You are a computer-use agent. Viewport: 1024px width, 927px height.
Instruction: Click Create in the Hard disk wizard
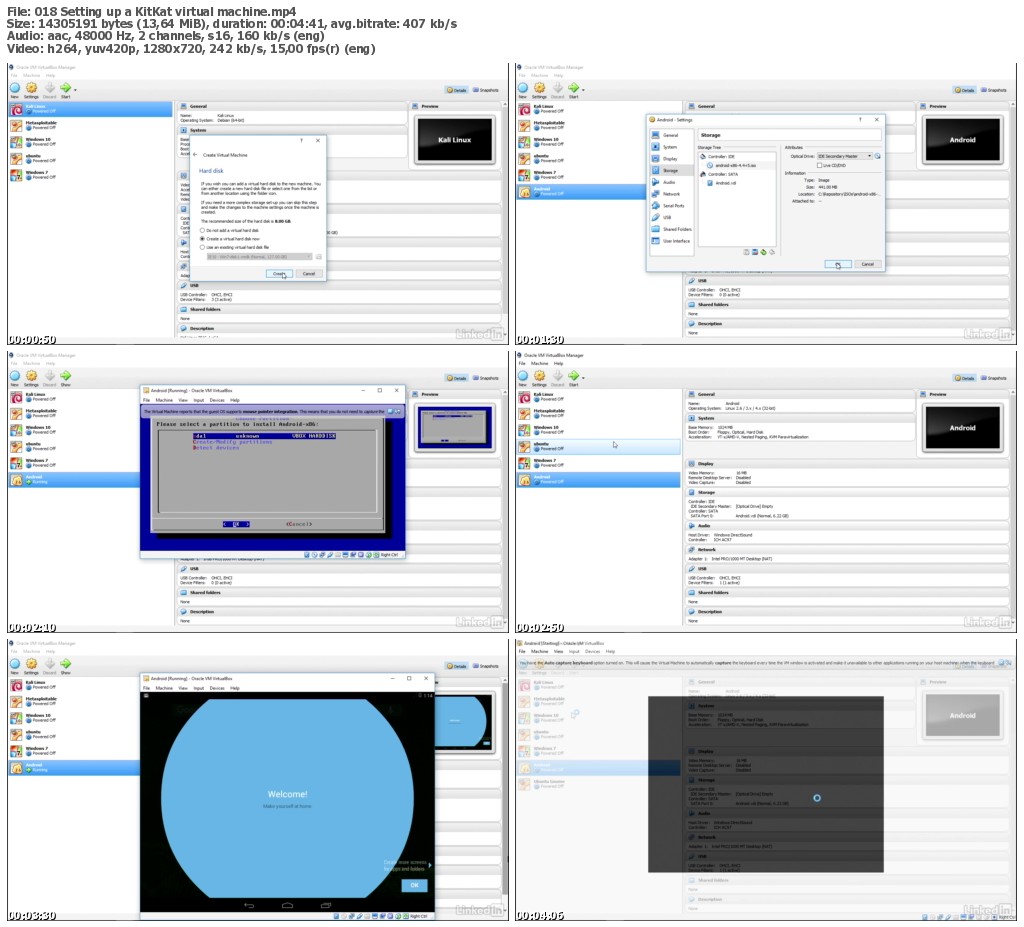(x=280, y=274)
